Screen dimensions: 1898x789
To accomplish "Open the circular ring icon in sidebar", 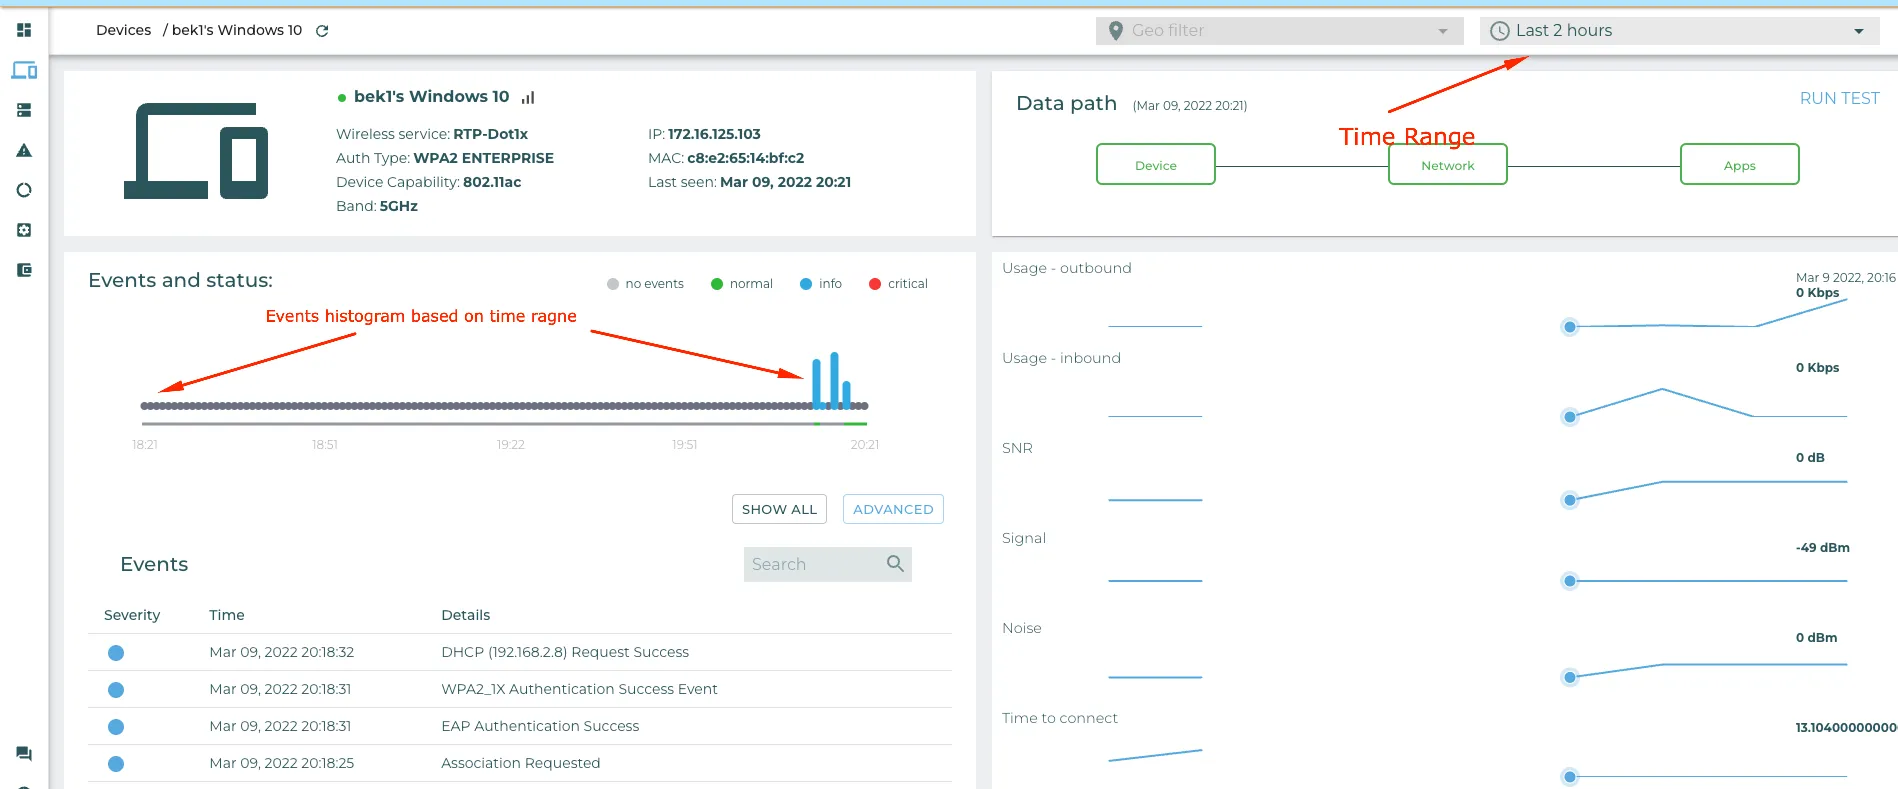I will coord(24,190).
